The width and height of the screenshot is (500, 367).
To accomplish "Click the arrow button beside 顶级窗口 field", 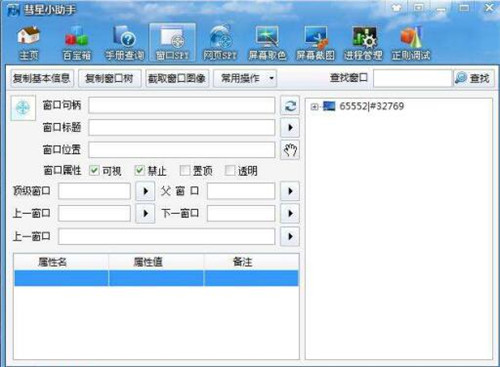I will point(145,191).
